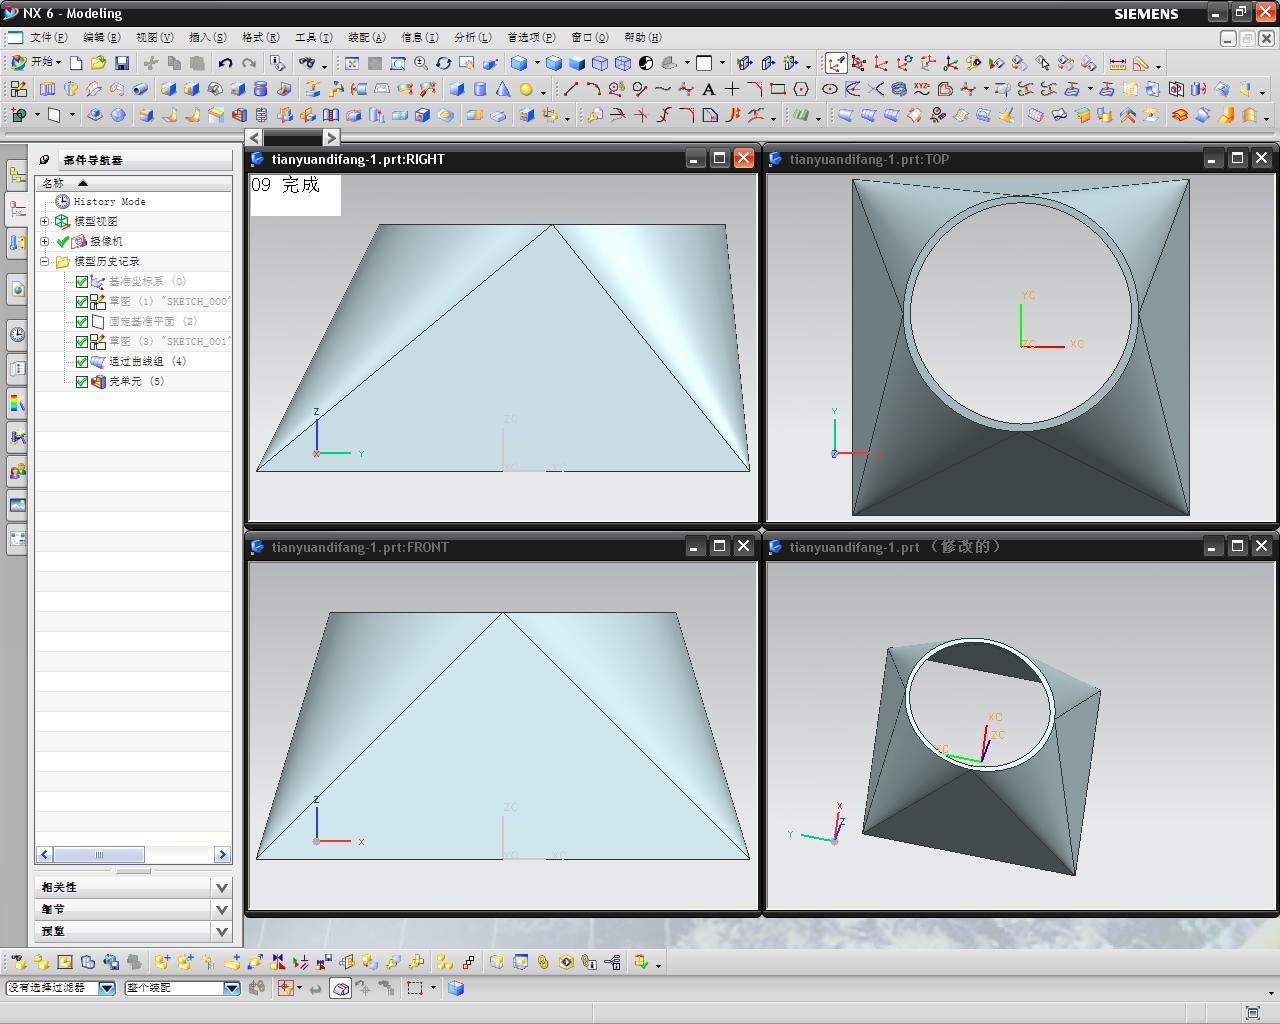
Task: Select the Helix spiral tool
Action: pos(899,89)
